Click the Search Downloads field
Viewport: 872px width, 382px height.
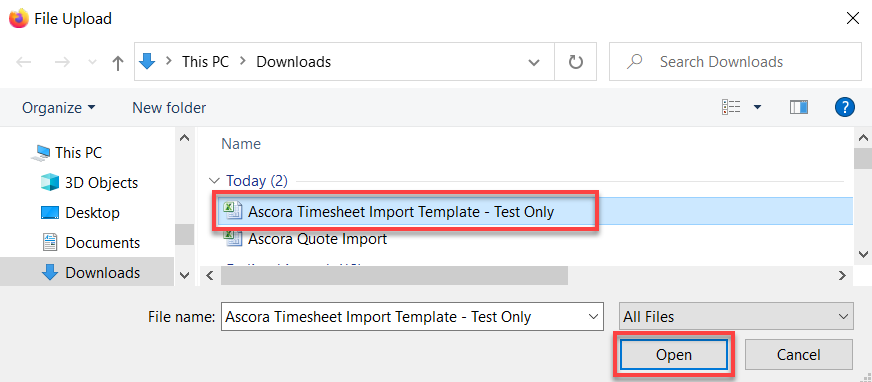735,62
